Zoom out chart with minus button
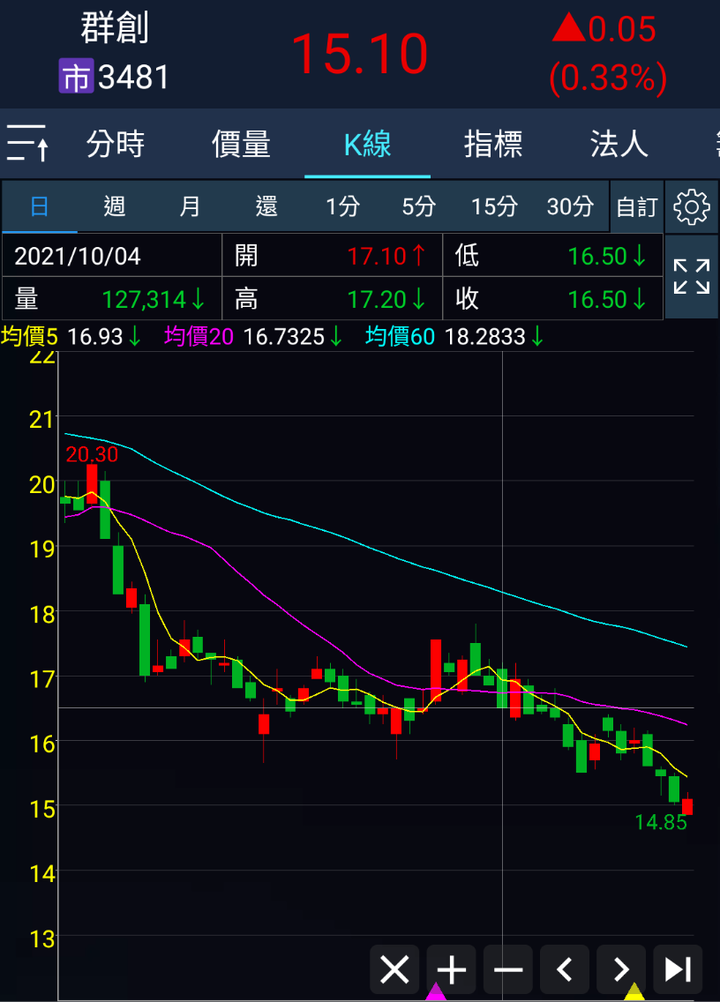The image size is (720, 1002). [508, 970]
